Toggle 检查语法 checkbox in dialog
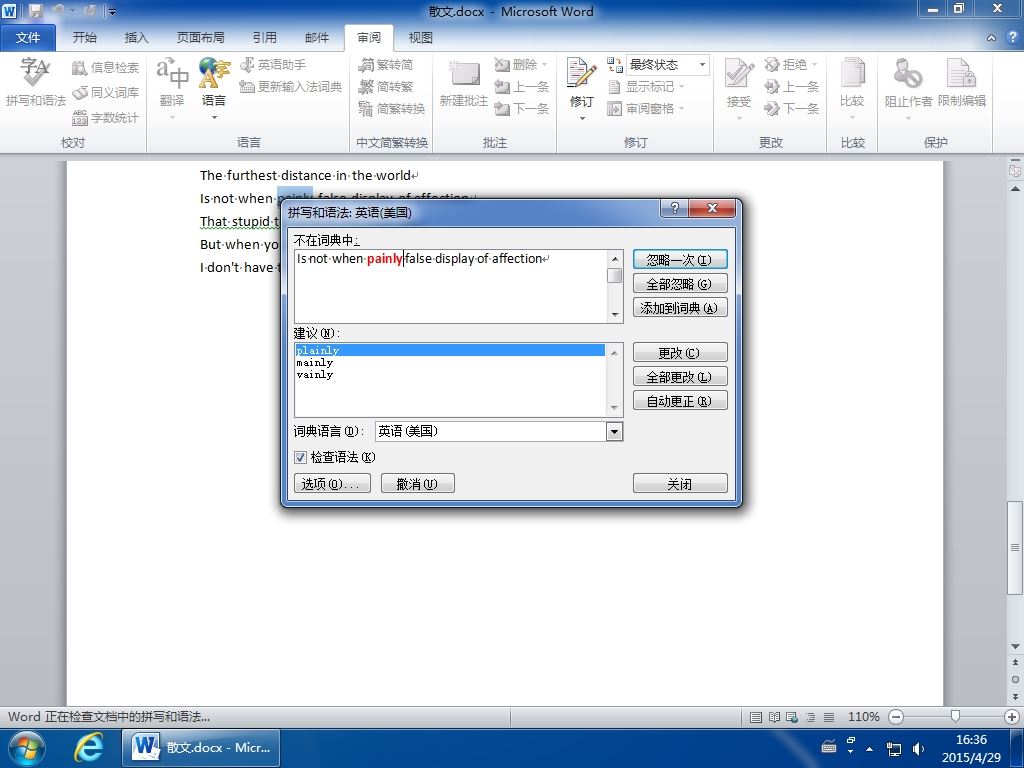Image resolution: width=1024 pixels, height=768 pixels. coord(300,457)
